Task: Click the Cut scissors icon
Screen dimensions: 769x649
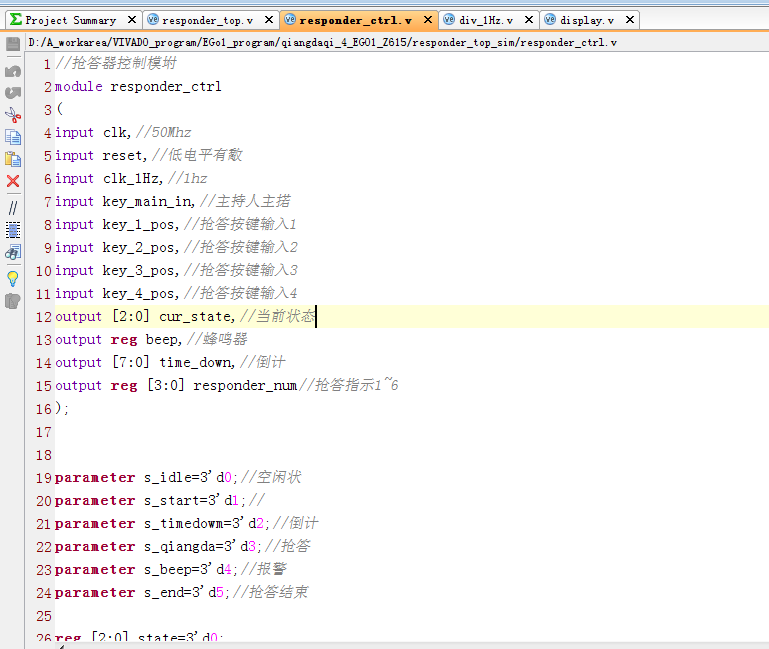Action: click(x=13, y=115)
